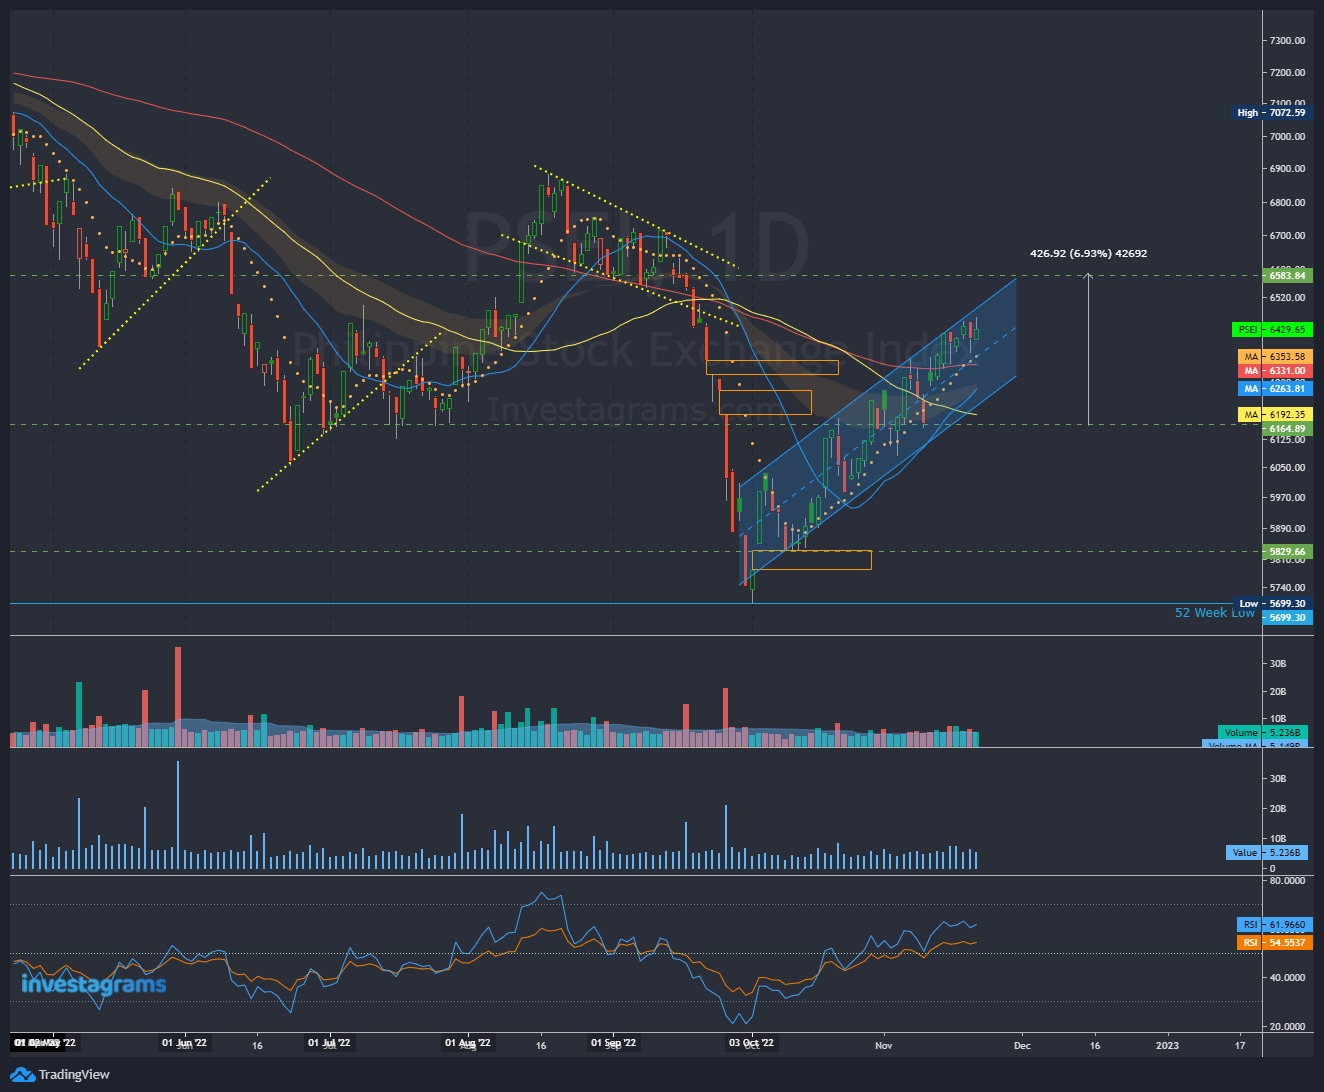
Task: Click the Investagrams logo
Action: coord(93,985)
